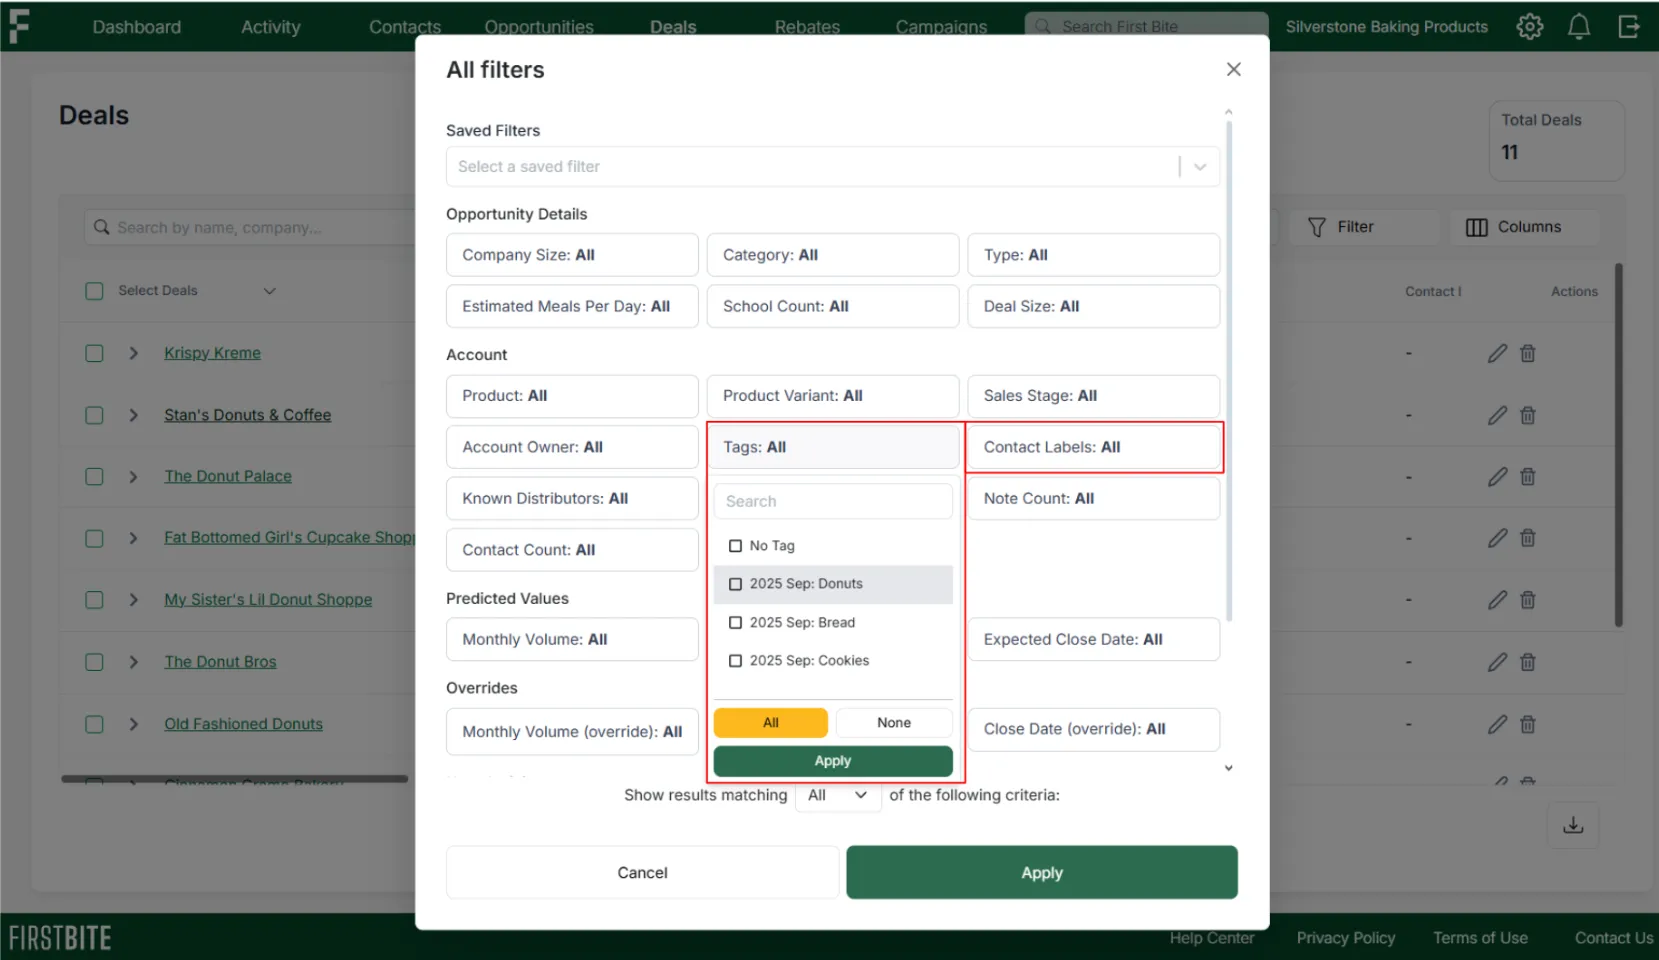Click the Tags search field

(832, 501)
